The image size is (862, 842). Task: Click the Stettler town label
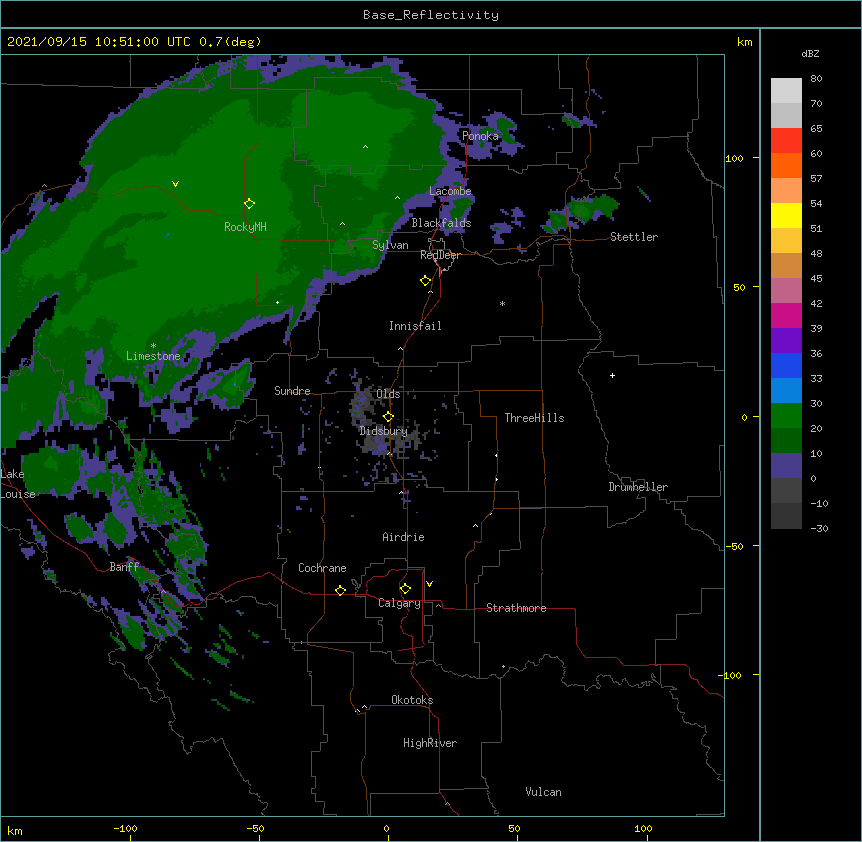[634, 237]
